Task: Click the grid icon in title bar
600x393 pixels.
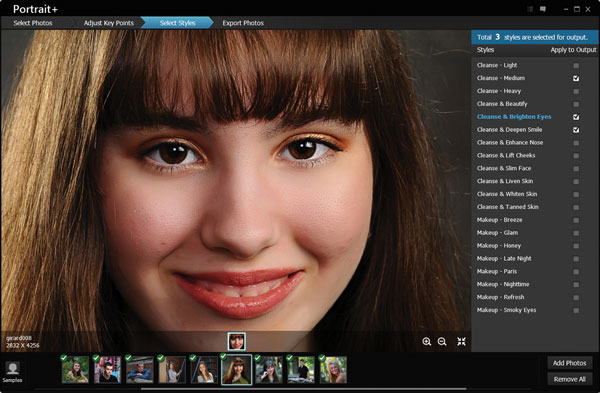Action: (530, 9)
